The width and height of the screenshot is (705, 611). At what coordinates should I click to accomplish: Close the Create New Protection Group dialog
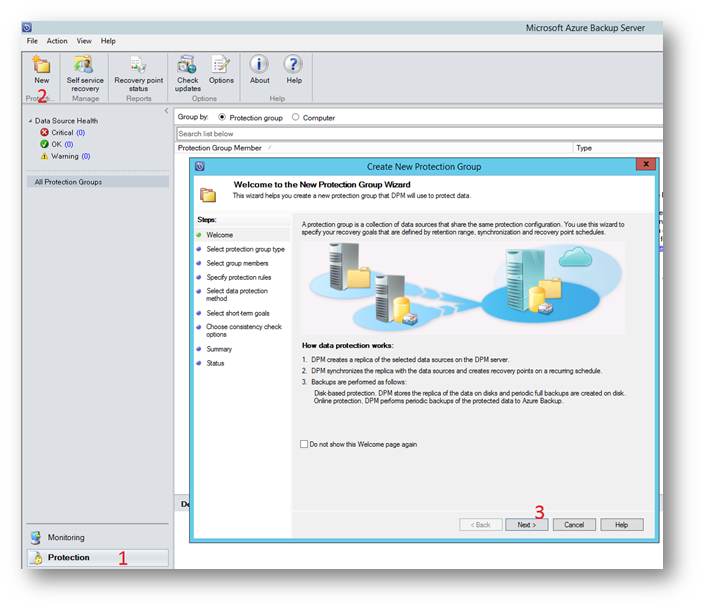tap(646, 164)
